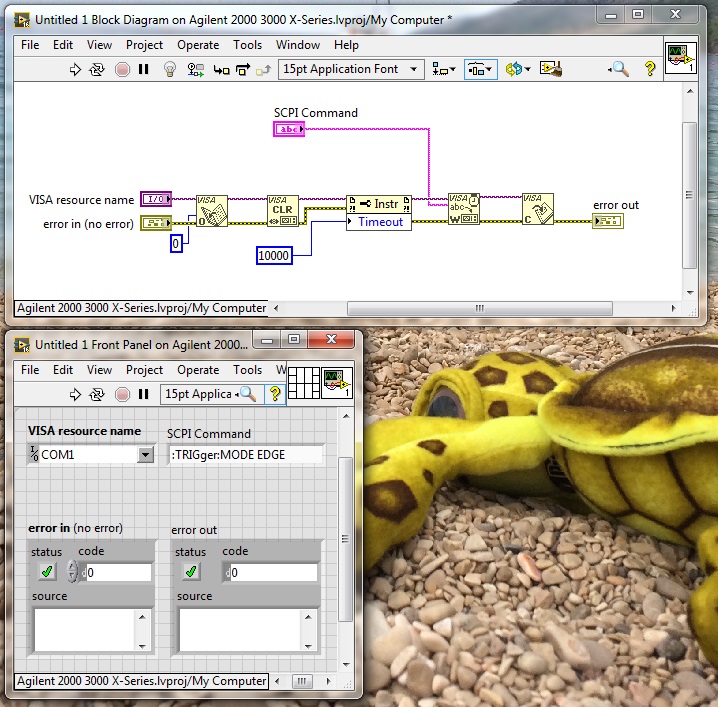Click Block Diagram horizontal scrollbar thumb
This screenshot has width=718, height=707.
479,308
